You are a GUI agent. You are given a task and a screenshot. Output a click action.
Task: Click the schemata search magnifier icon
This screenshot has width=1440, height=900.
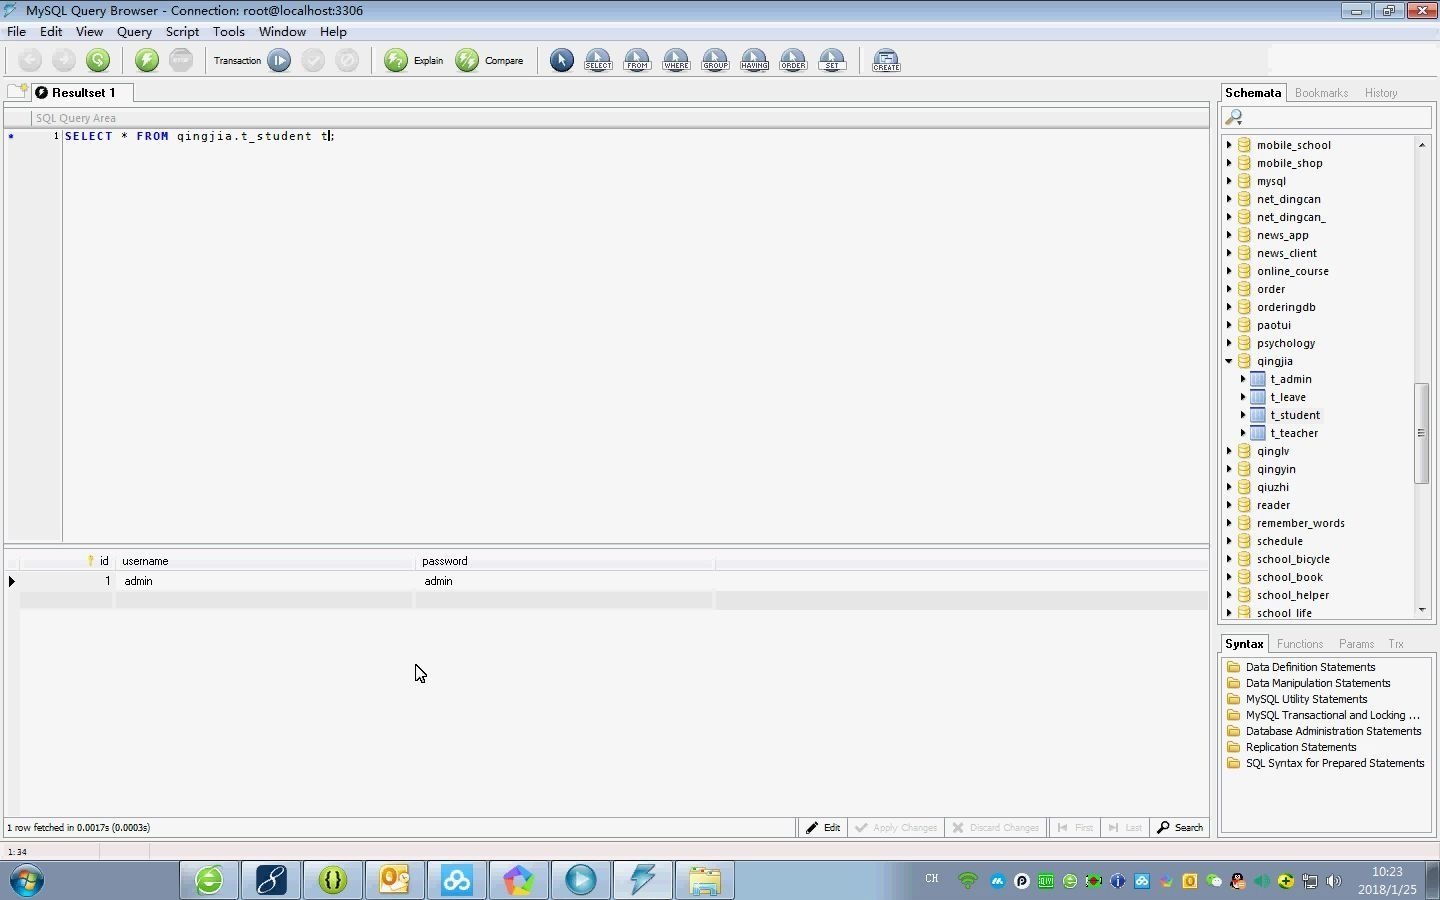click(x=1234, y=118)
